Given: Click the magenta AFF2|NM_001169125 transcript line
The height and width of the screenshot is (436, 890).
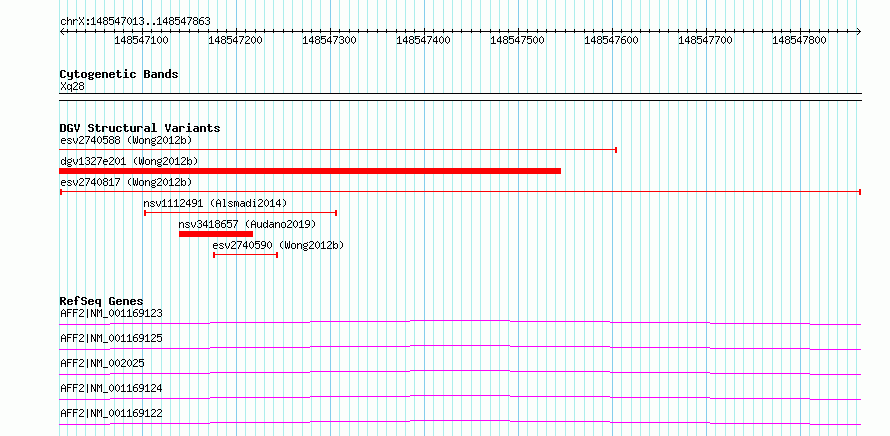Looking at the screenshot, I should pyautogui.click(x=460, y=347).
